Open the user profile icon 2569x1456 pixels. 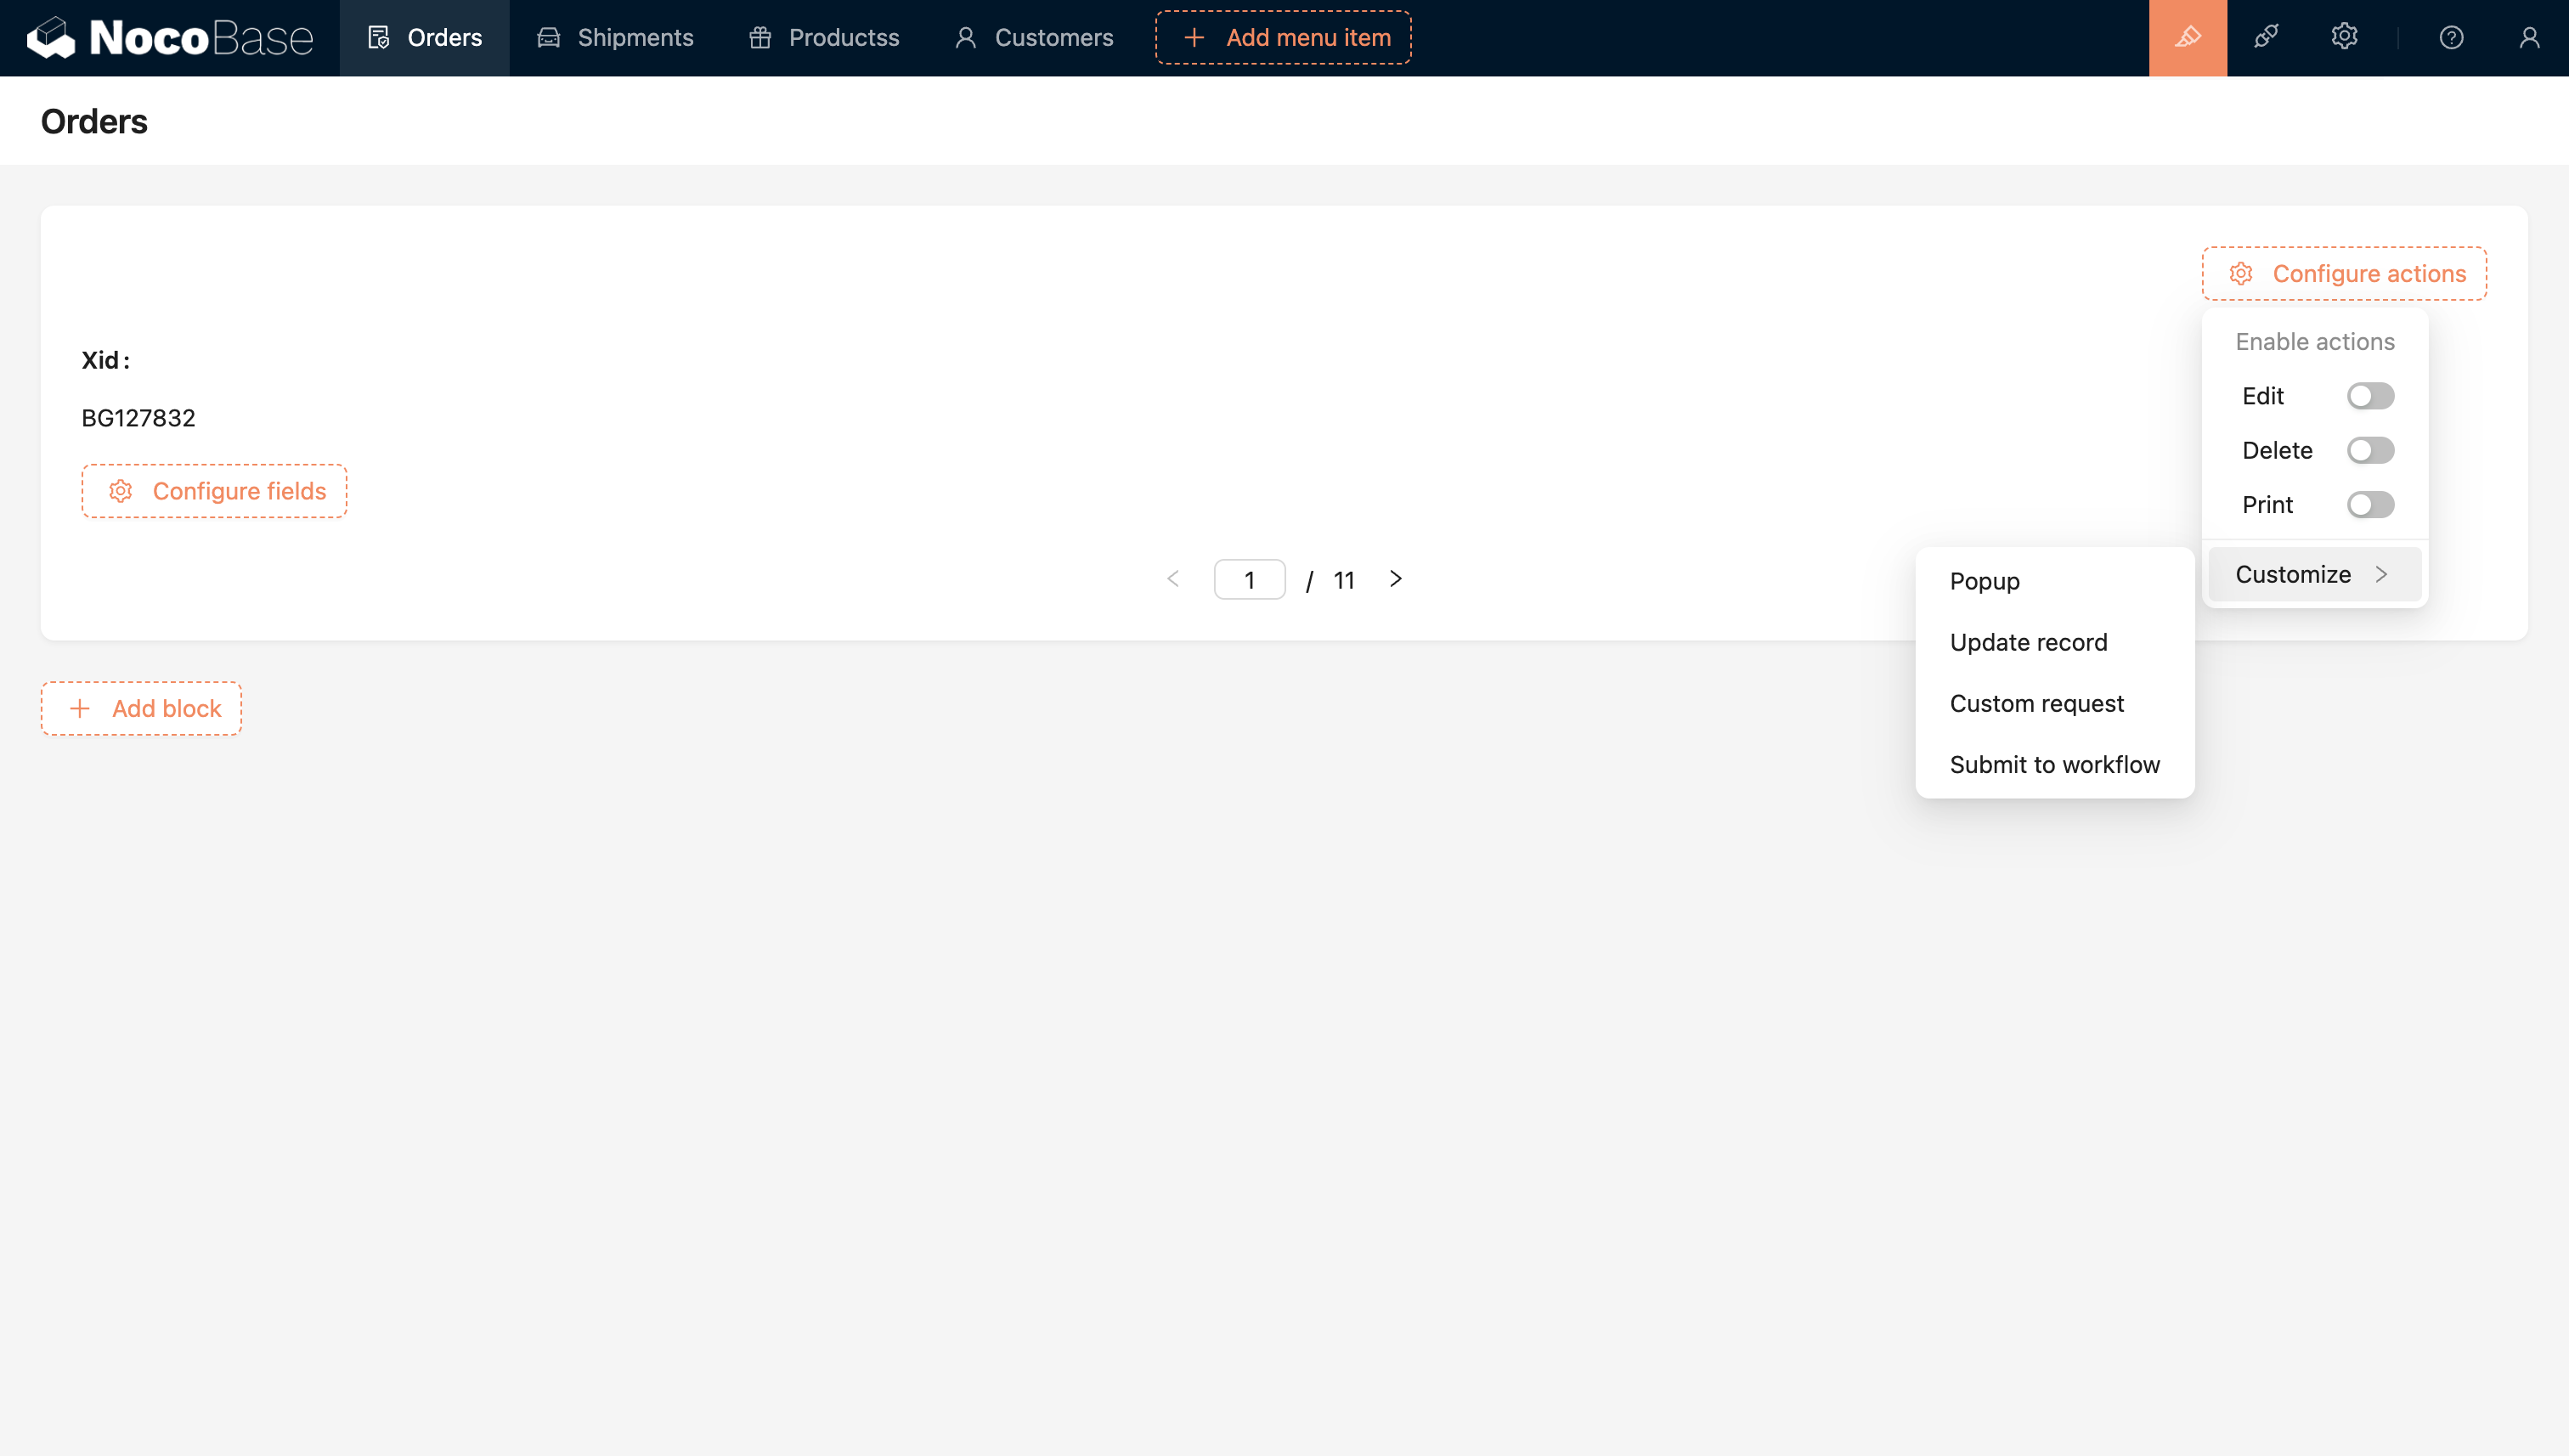pyautogui.click(x=2529, y=38)
